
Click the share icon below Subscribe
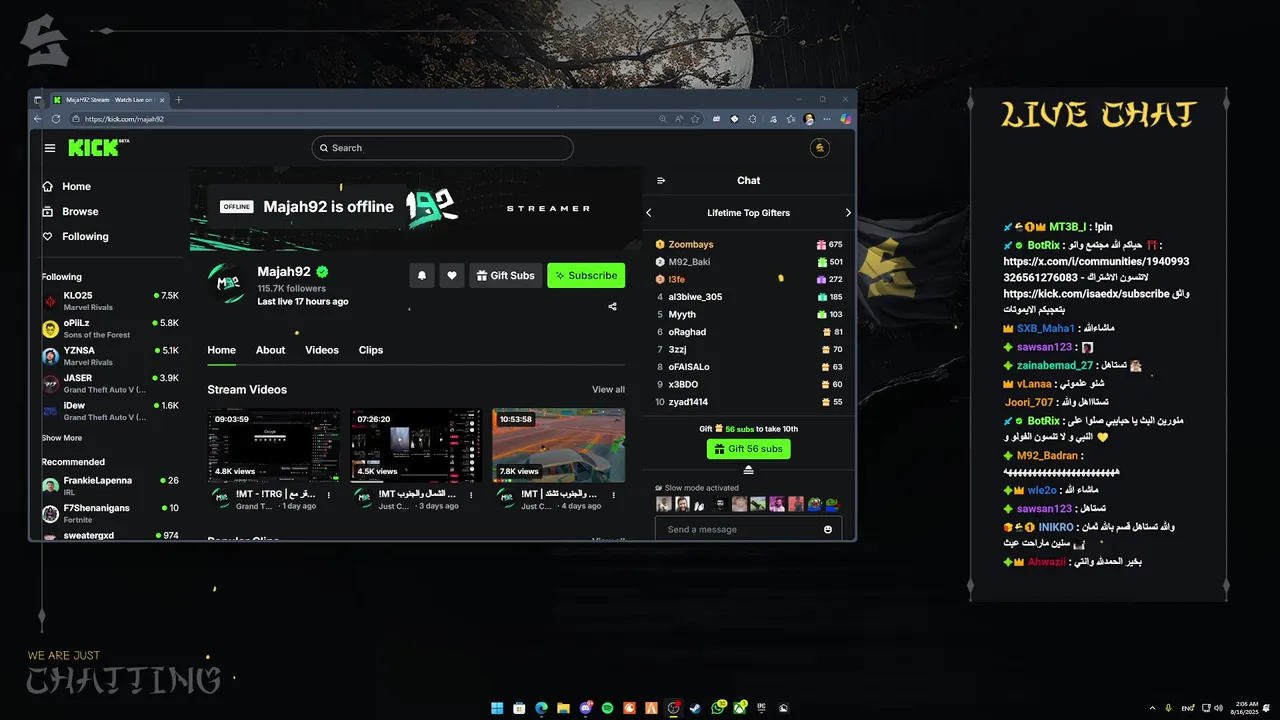point(612,307)
